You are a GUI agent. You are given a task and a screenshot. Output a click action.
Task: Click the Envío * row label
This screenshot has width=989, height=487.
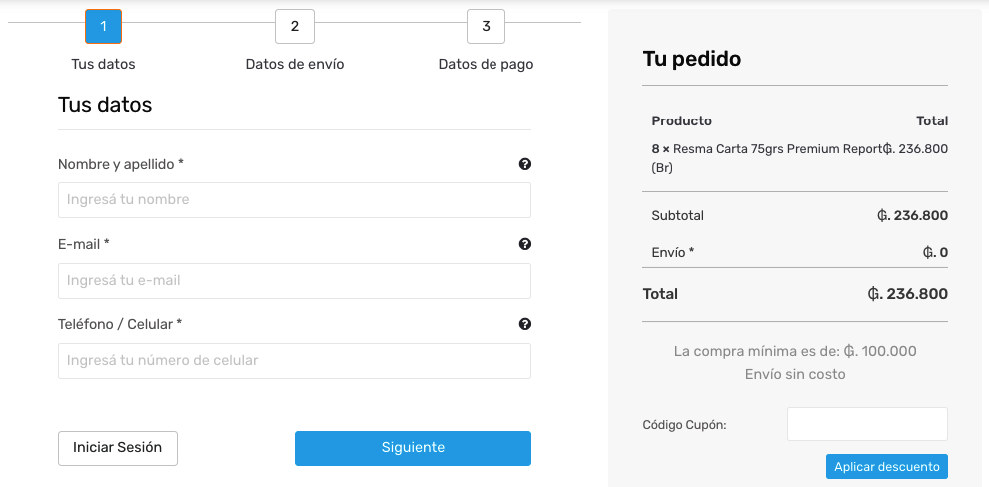pyautogui.click(x=673, y=252)
